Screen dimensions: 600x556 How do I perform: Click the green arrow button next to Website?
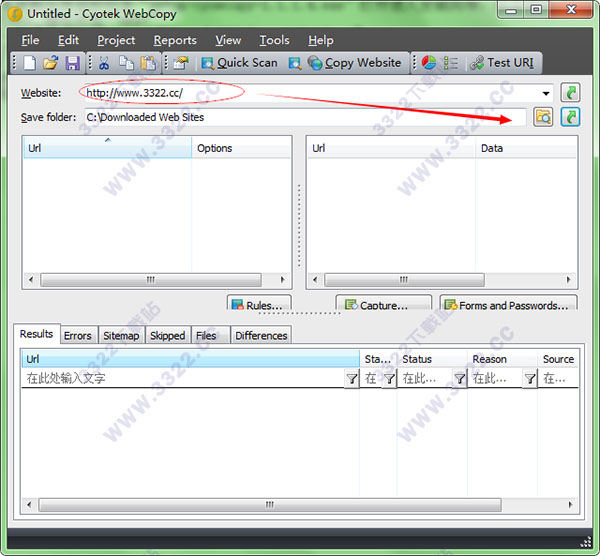[570, 92]
